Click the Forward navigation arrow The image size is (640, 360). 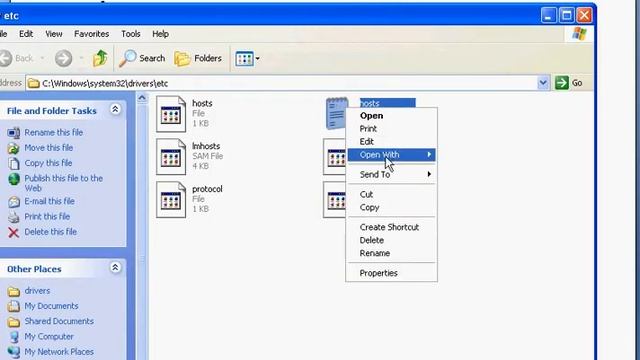pyautogui.click(x=63, y=58)
